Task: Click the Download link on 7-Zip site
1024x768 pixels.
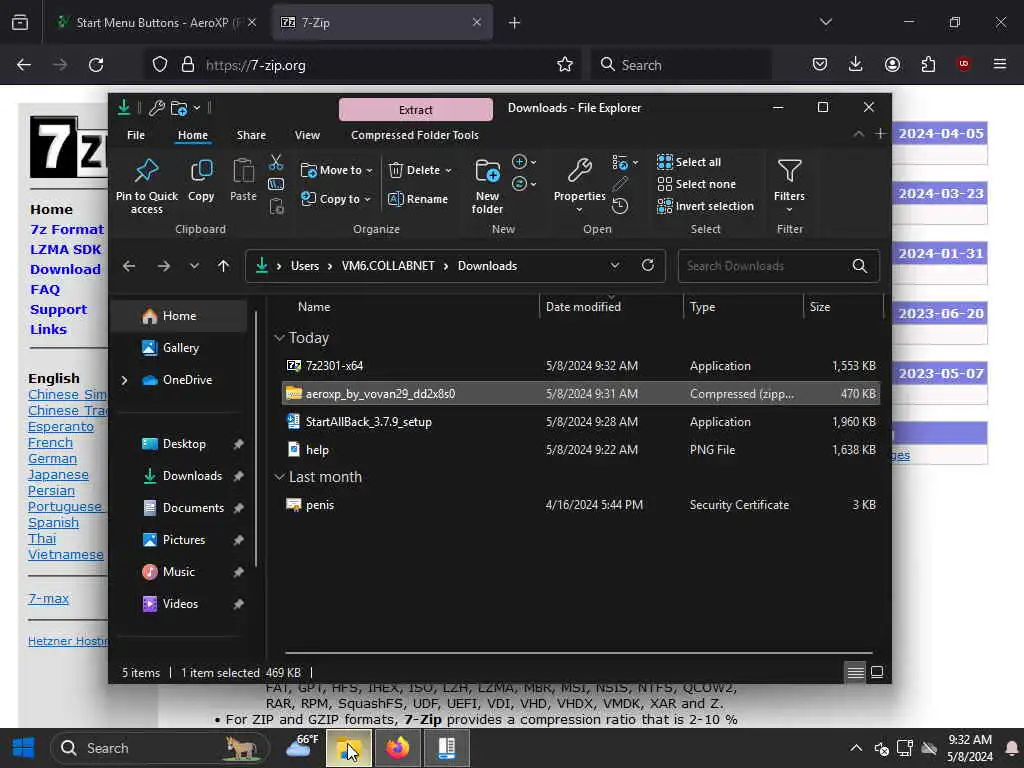Action: click(65, 270)
